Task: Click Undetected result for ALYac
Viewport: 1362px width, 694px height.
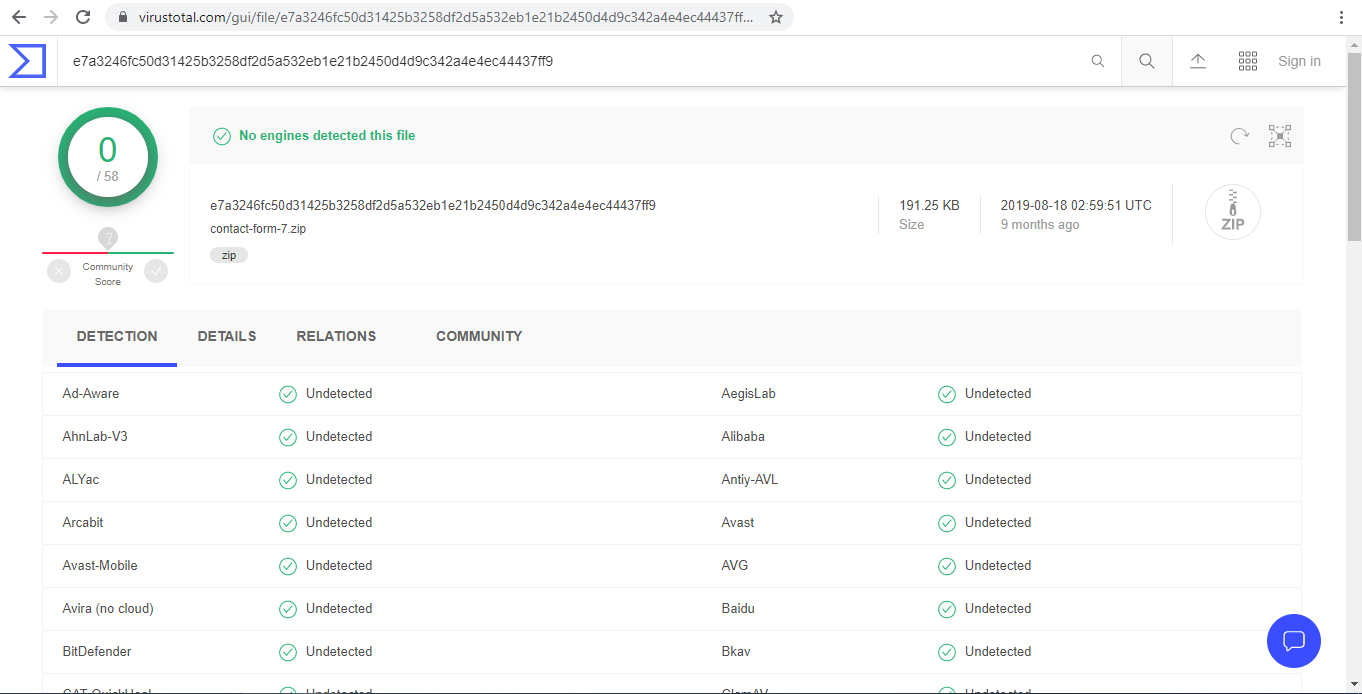Action: tap(339, 480)
